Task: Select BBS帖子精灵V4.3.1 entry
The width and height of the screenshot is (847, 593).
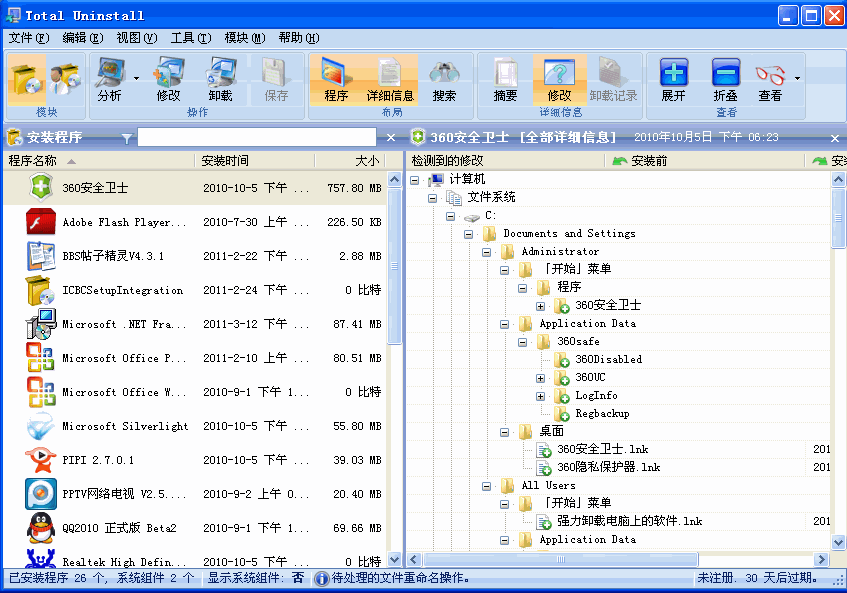Action: coord(195,256)
